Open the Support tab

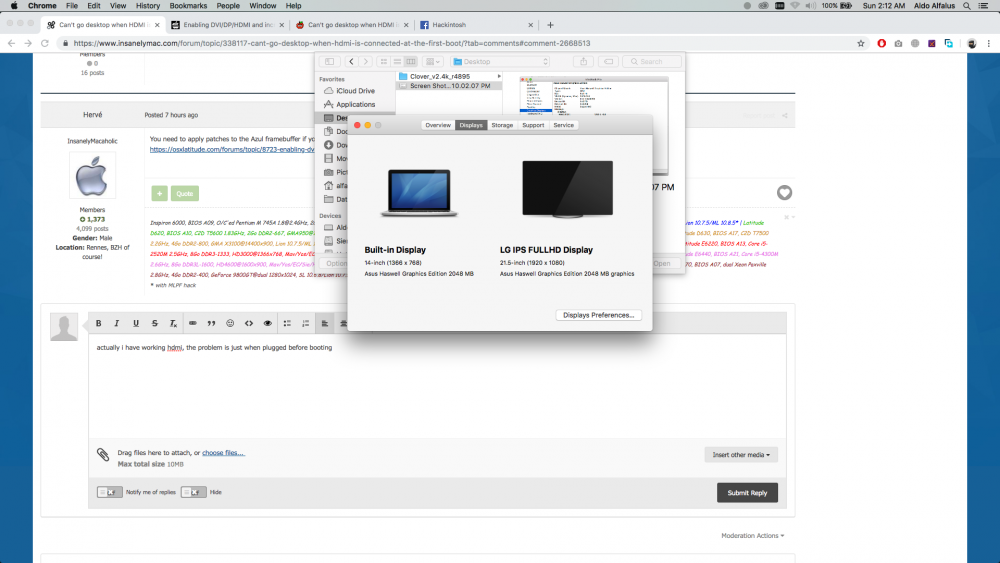tap(533, 125)
